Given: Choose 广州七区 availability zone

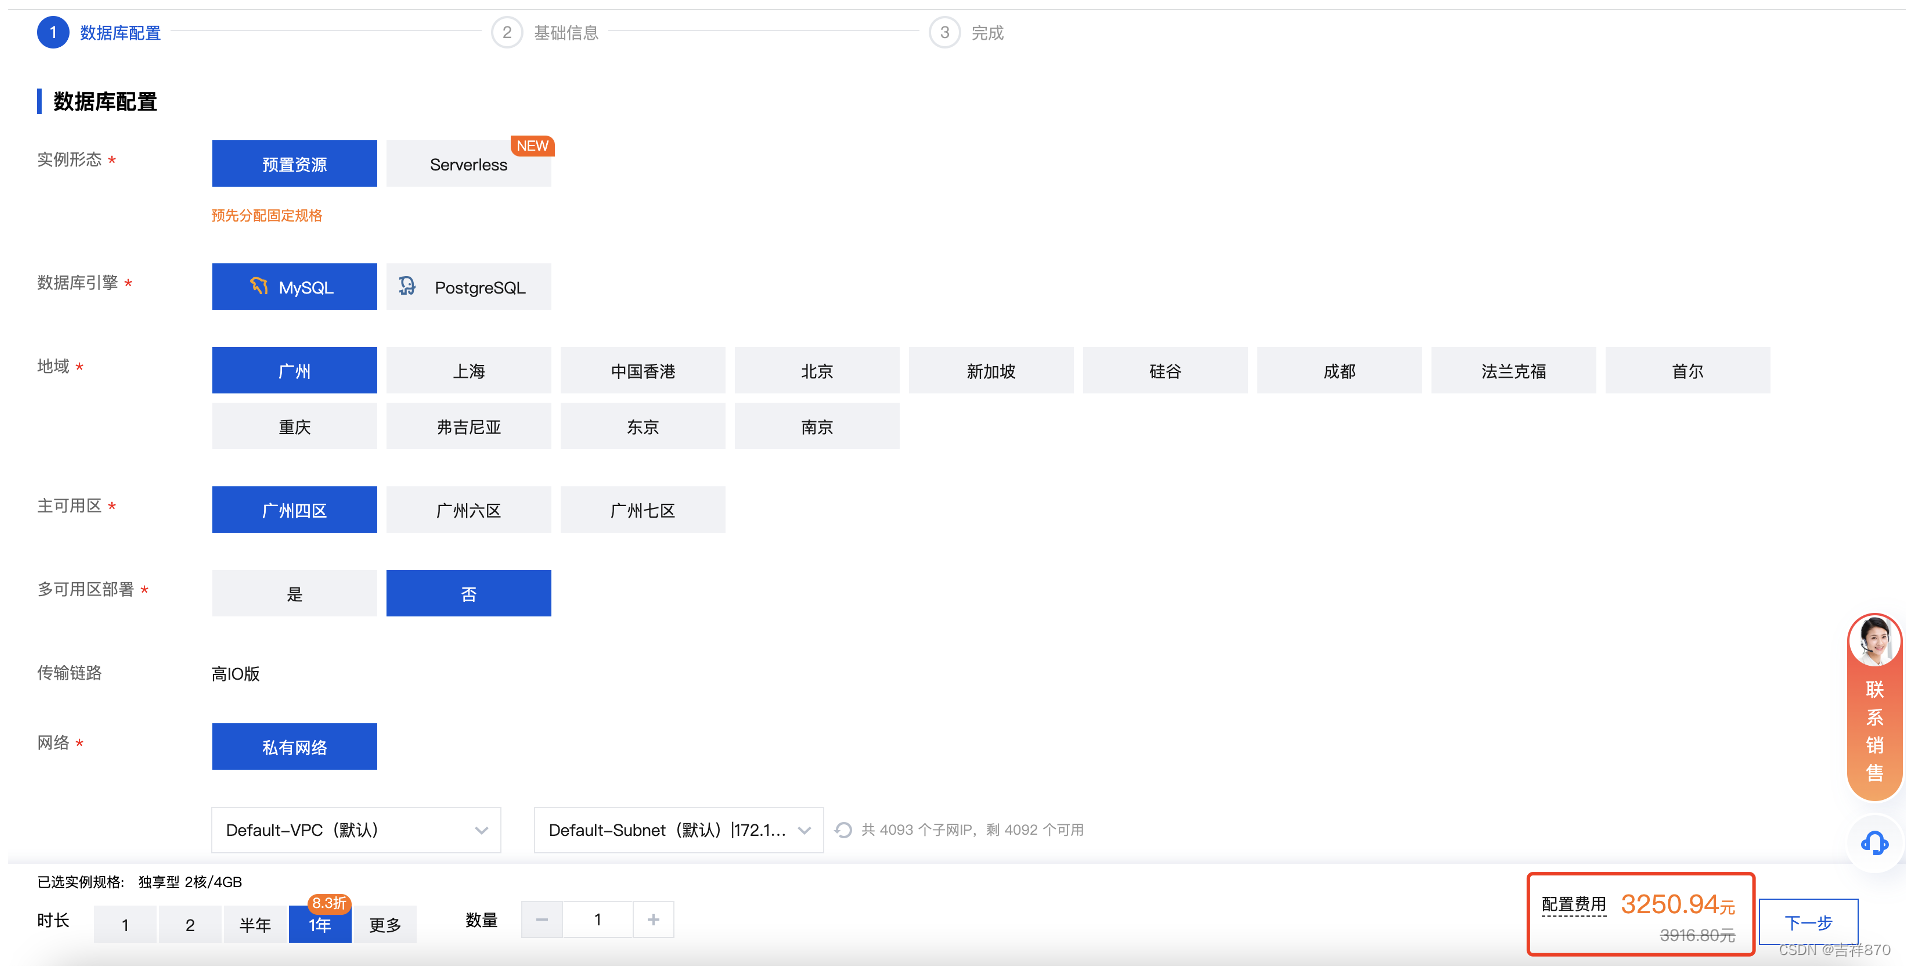Looking at the screenshot, I should [643, 510].
